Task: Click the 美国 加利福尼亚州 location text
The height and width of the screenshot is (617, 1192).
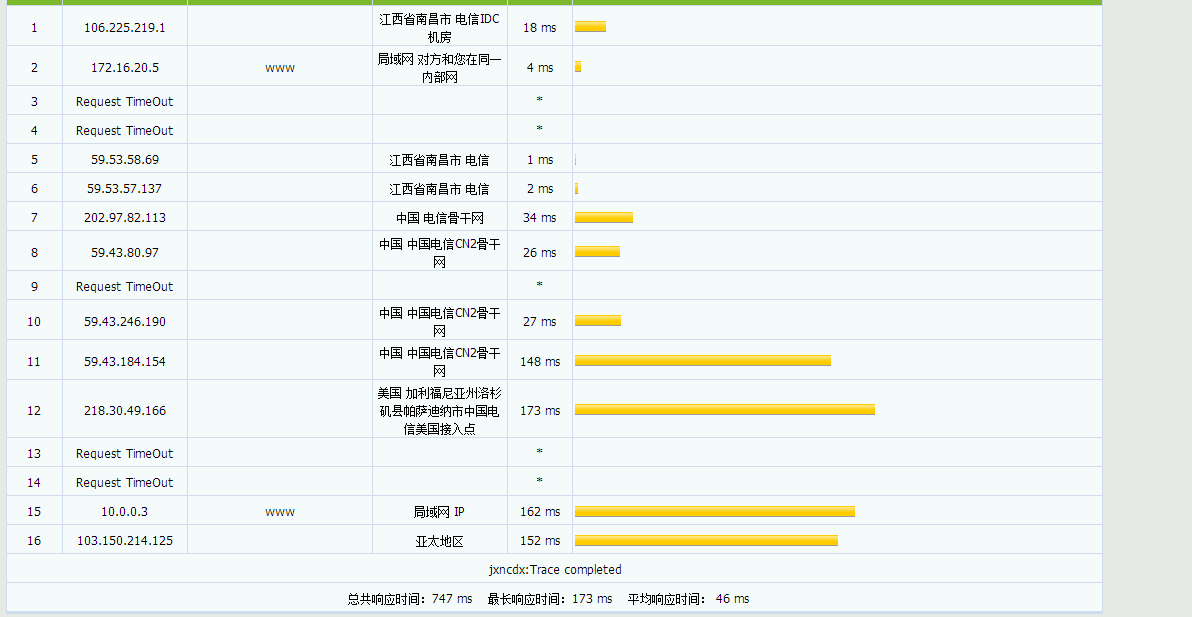Action: 439,410
